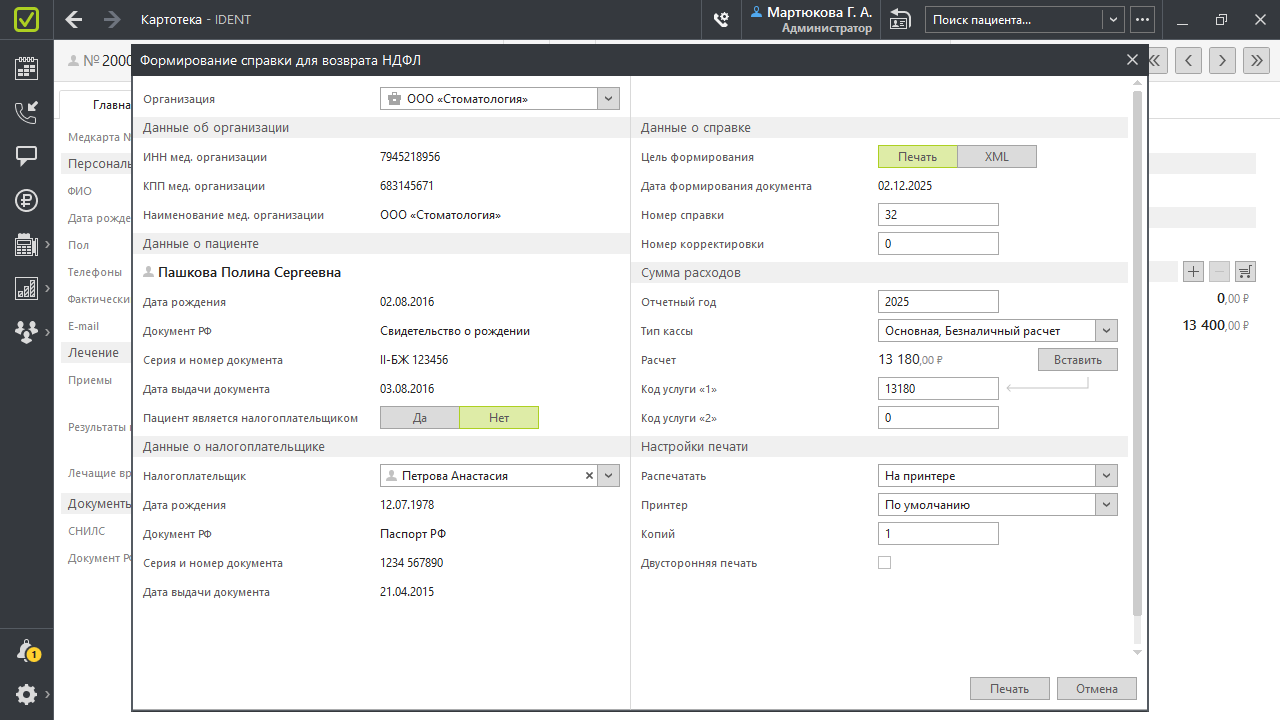Open the schedule calendar sidebar icon
This screenshot has width=1280, height=720.
tap(26, 68)
